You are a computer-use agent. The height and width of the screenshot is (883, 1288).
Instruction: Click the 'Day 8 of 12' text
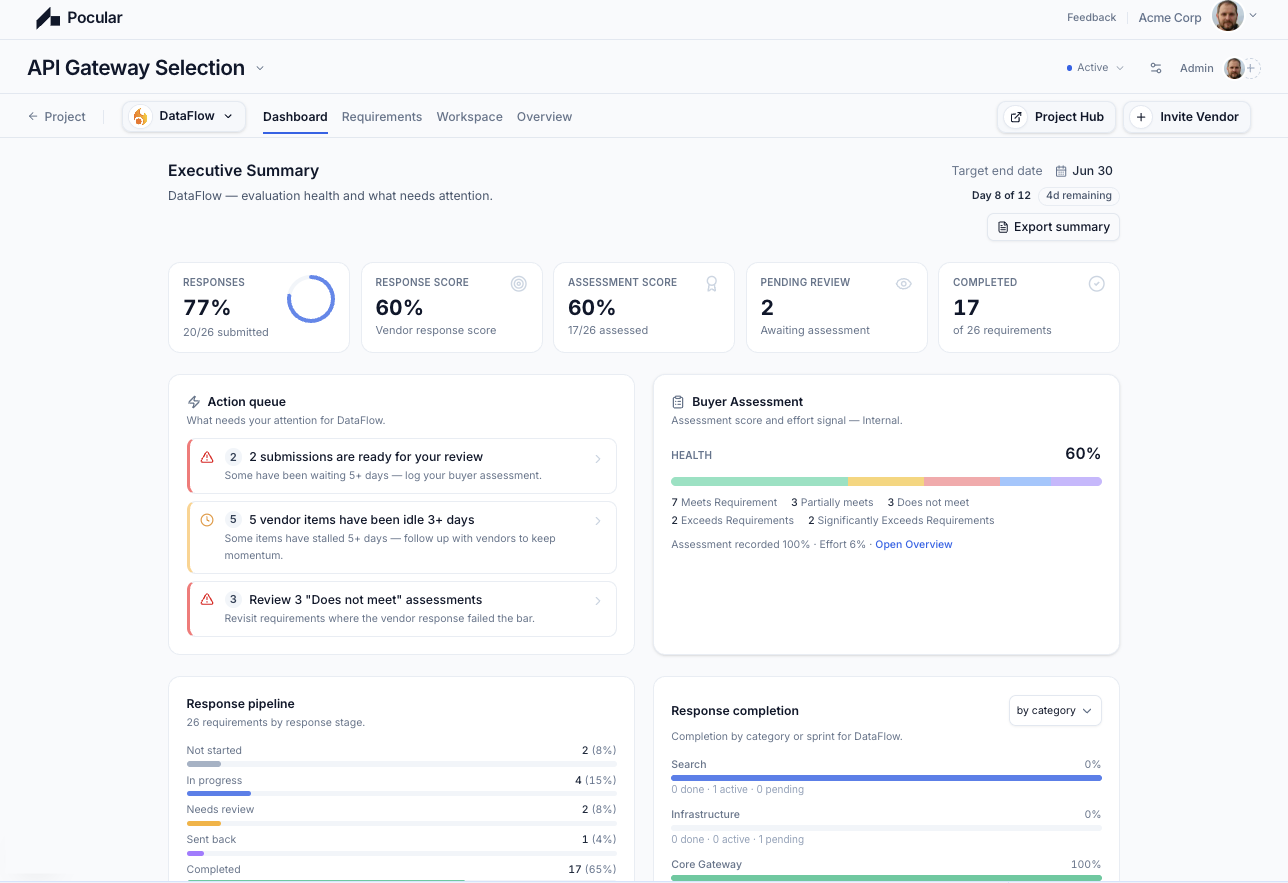tap(1001, 196)
